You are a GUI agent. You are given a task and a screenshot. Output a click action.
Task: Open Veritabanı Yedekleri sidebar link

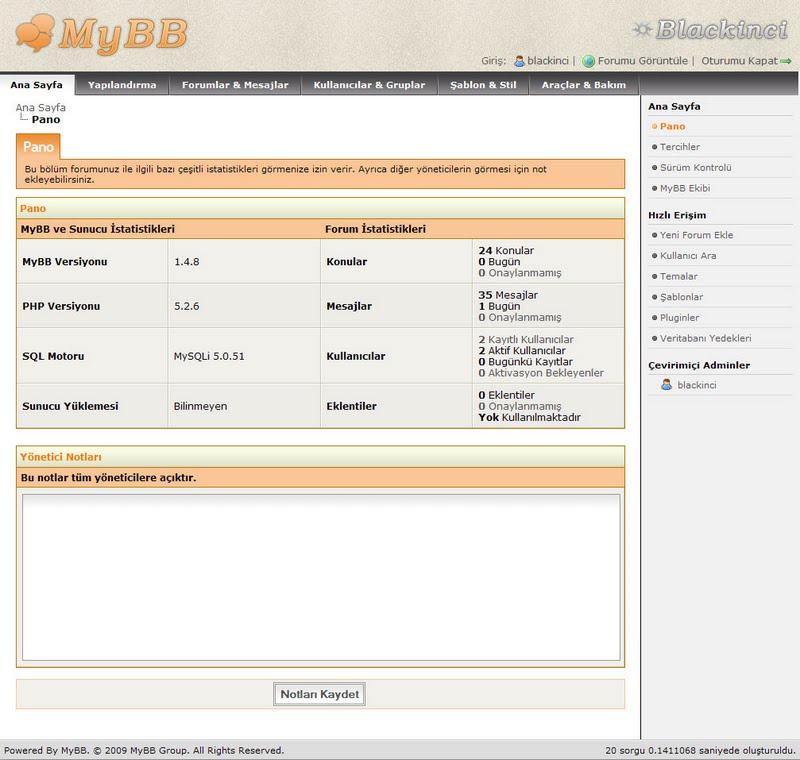click(x=705, y=338)
